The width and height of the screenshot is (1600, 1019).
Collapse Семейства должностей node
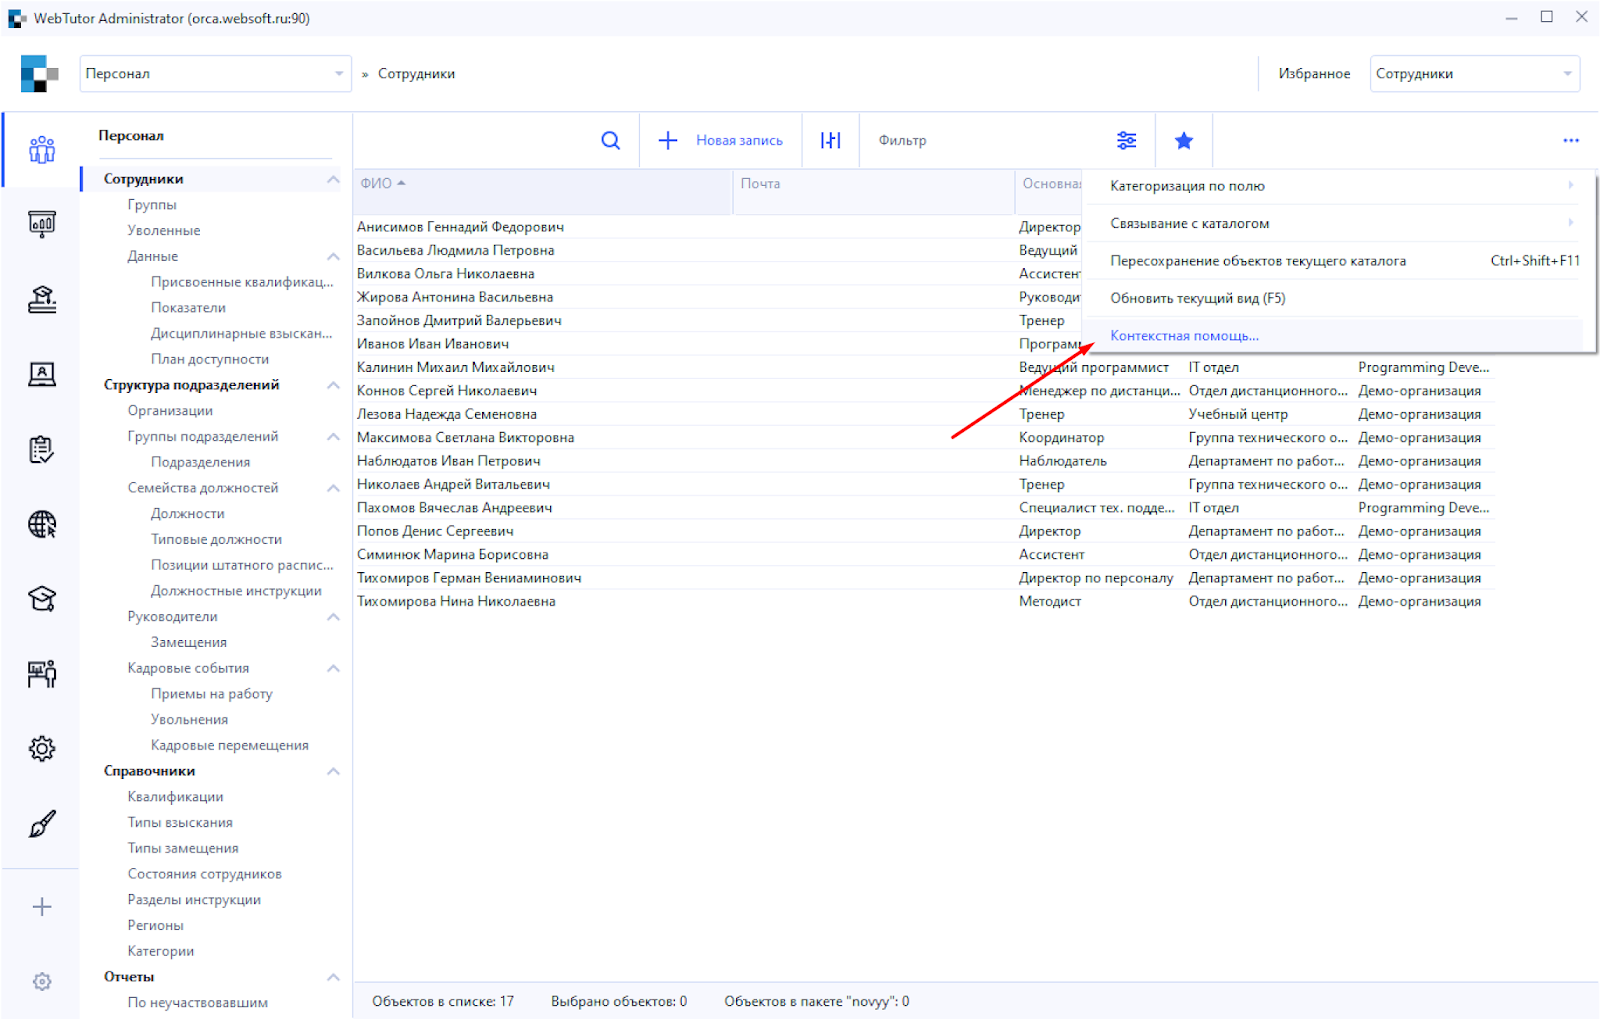(x=333, y=488)
